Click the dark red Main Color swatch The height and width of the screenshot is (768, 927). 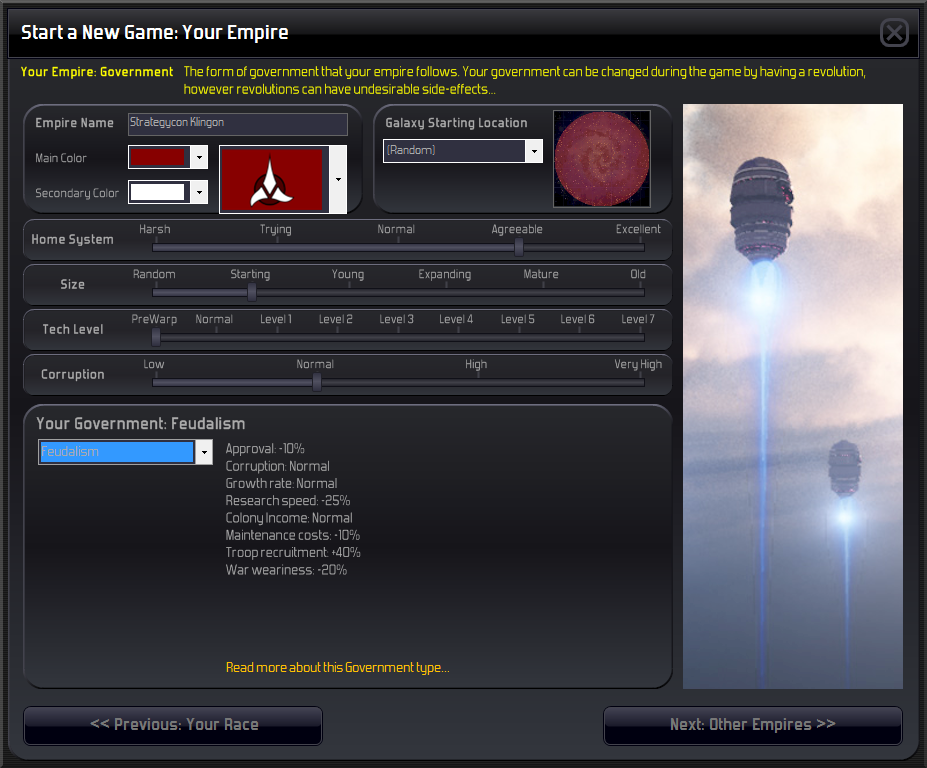tap(159, 157)
